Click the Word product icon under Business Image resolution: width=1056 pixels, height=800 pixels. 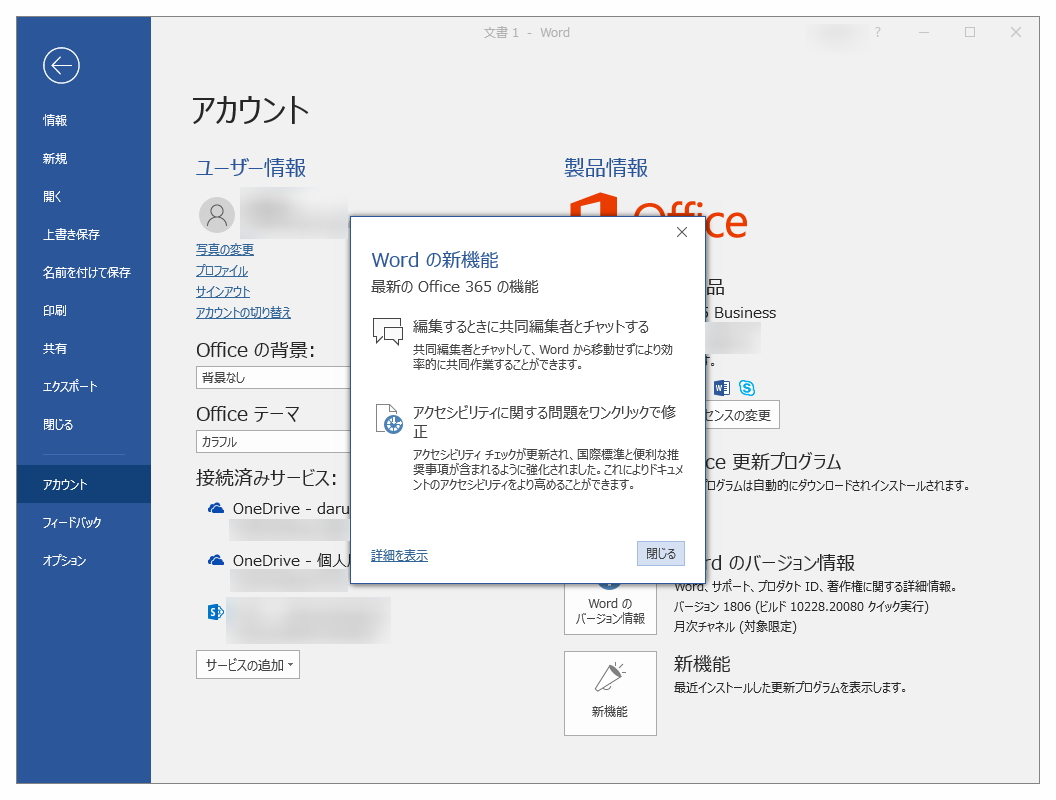[x=721, y=388]
